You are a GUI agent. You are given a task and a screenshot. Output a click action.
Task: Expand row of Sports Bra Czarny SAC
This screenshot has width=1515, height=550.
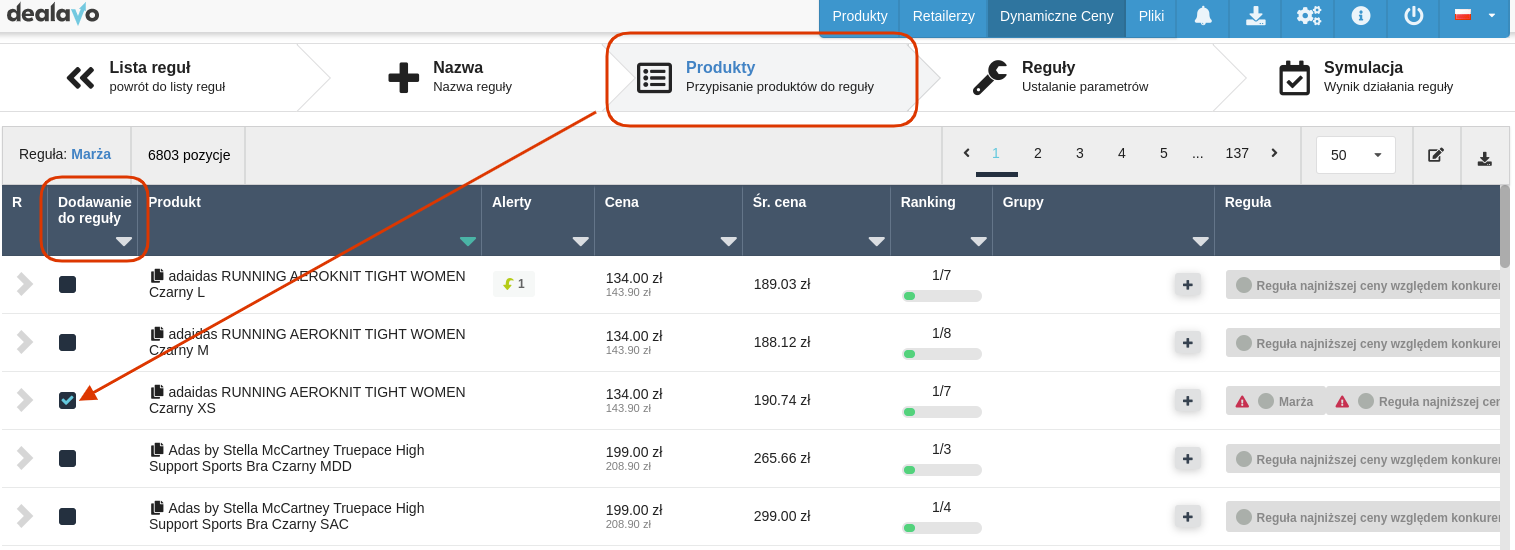click(x=24, y=516)
